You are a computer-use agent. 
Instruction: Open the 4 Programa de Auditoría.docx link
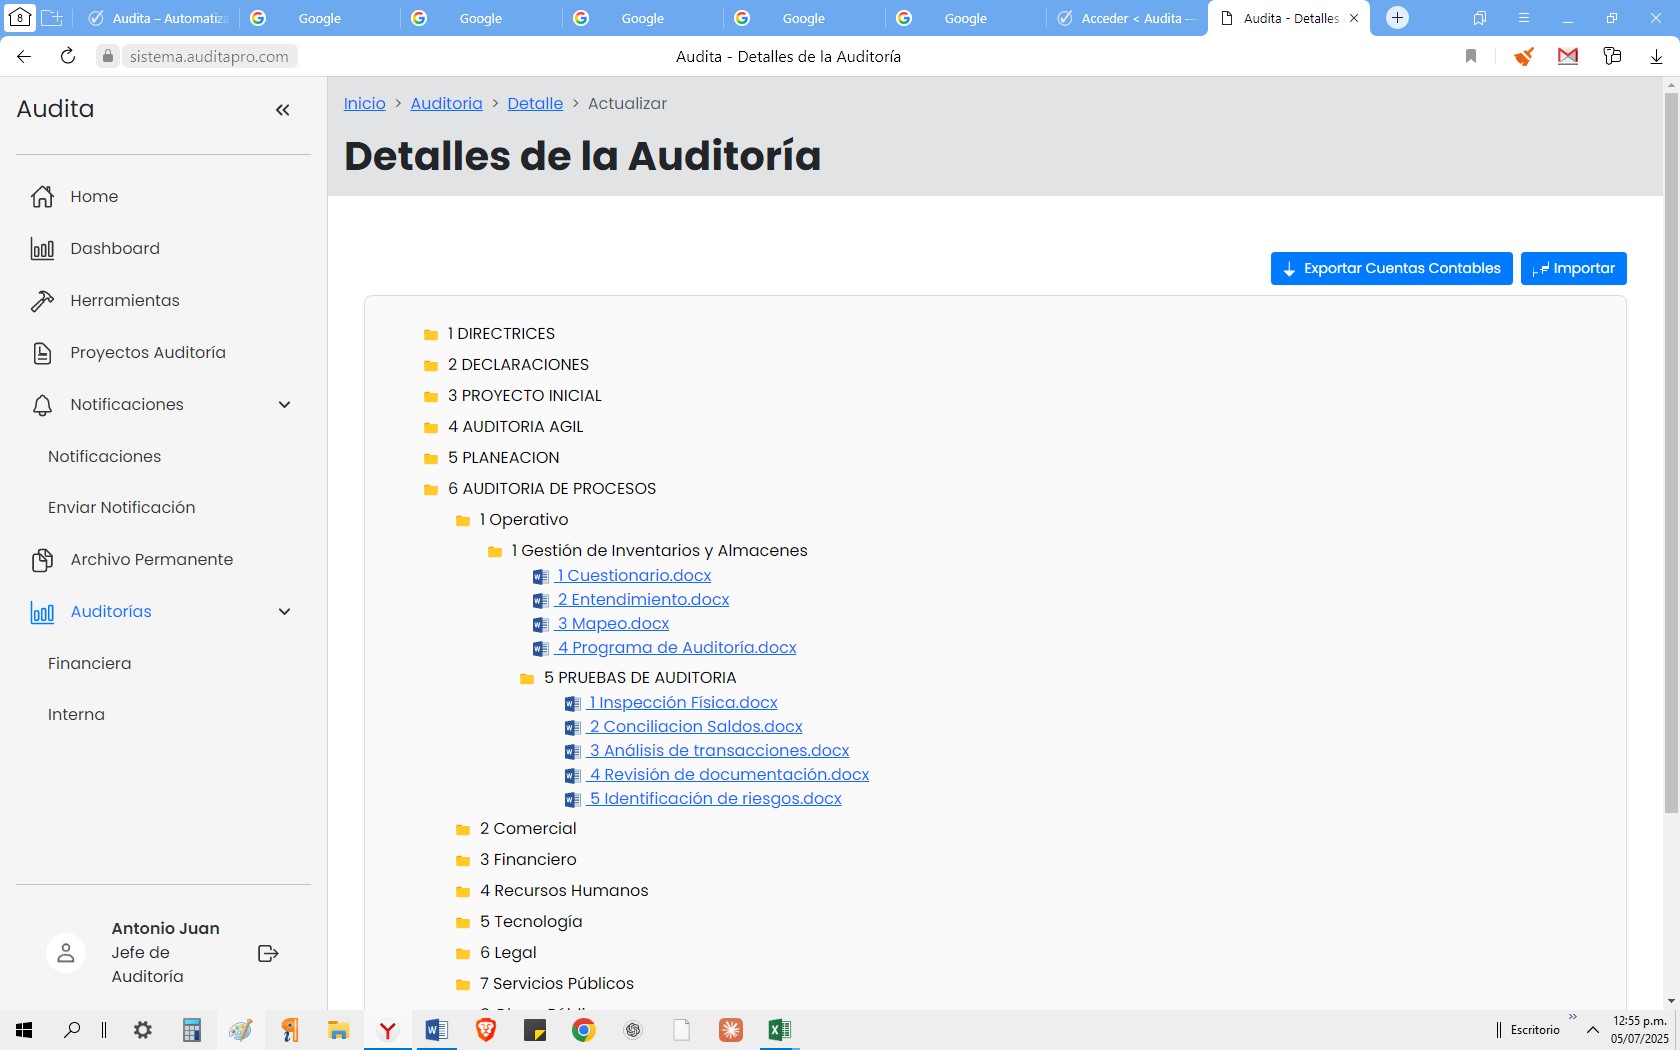tap(676, 648)
